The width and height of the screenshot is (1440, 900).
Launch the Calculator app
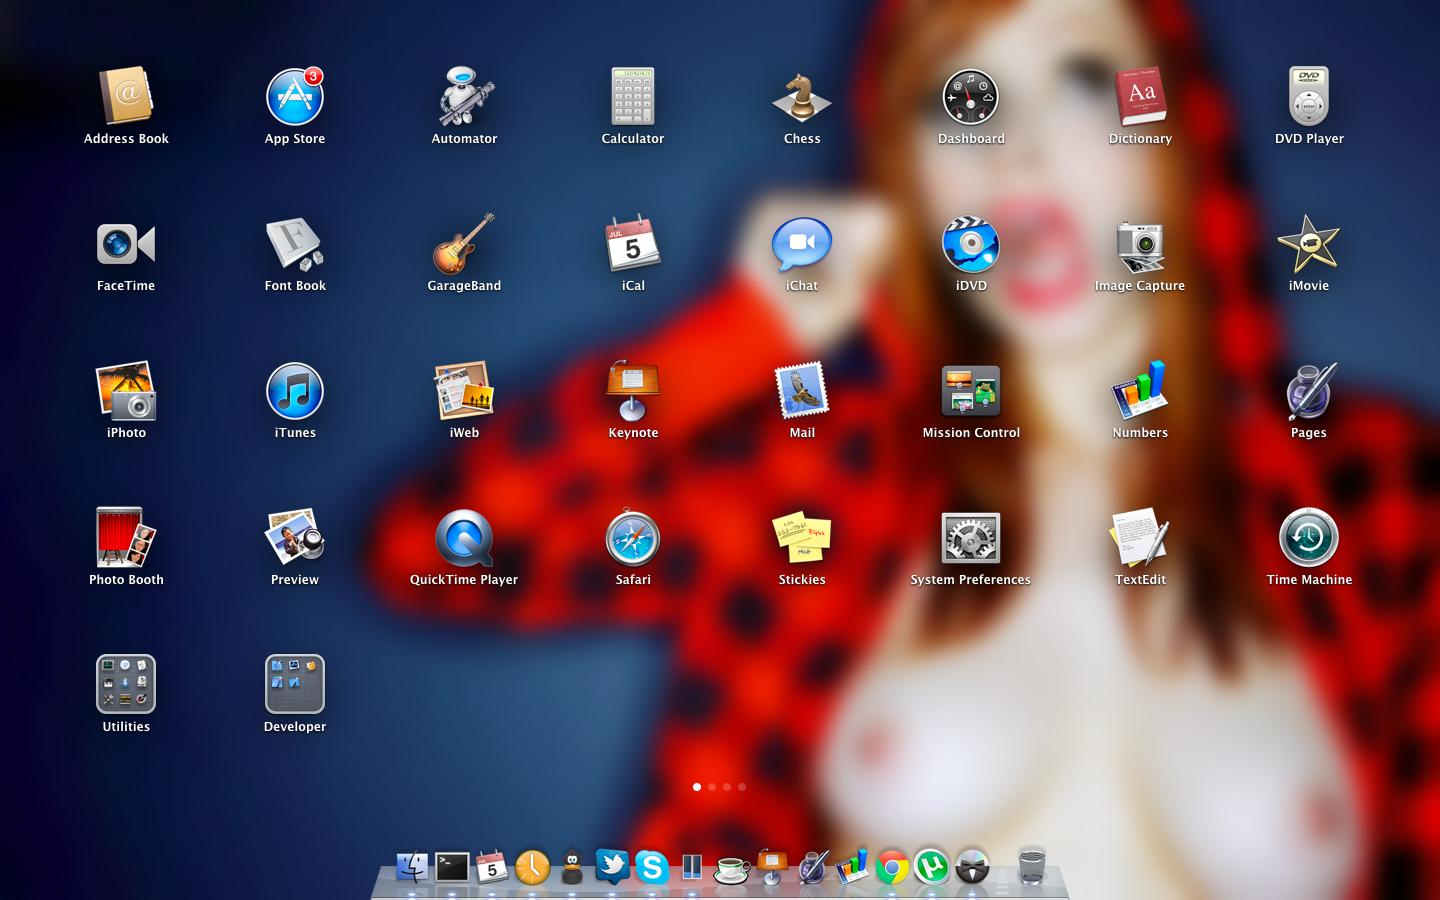pos(633,96)
